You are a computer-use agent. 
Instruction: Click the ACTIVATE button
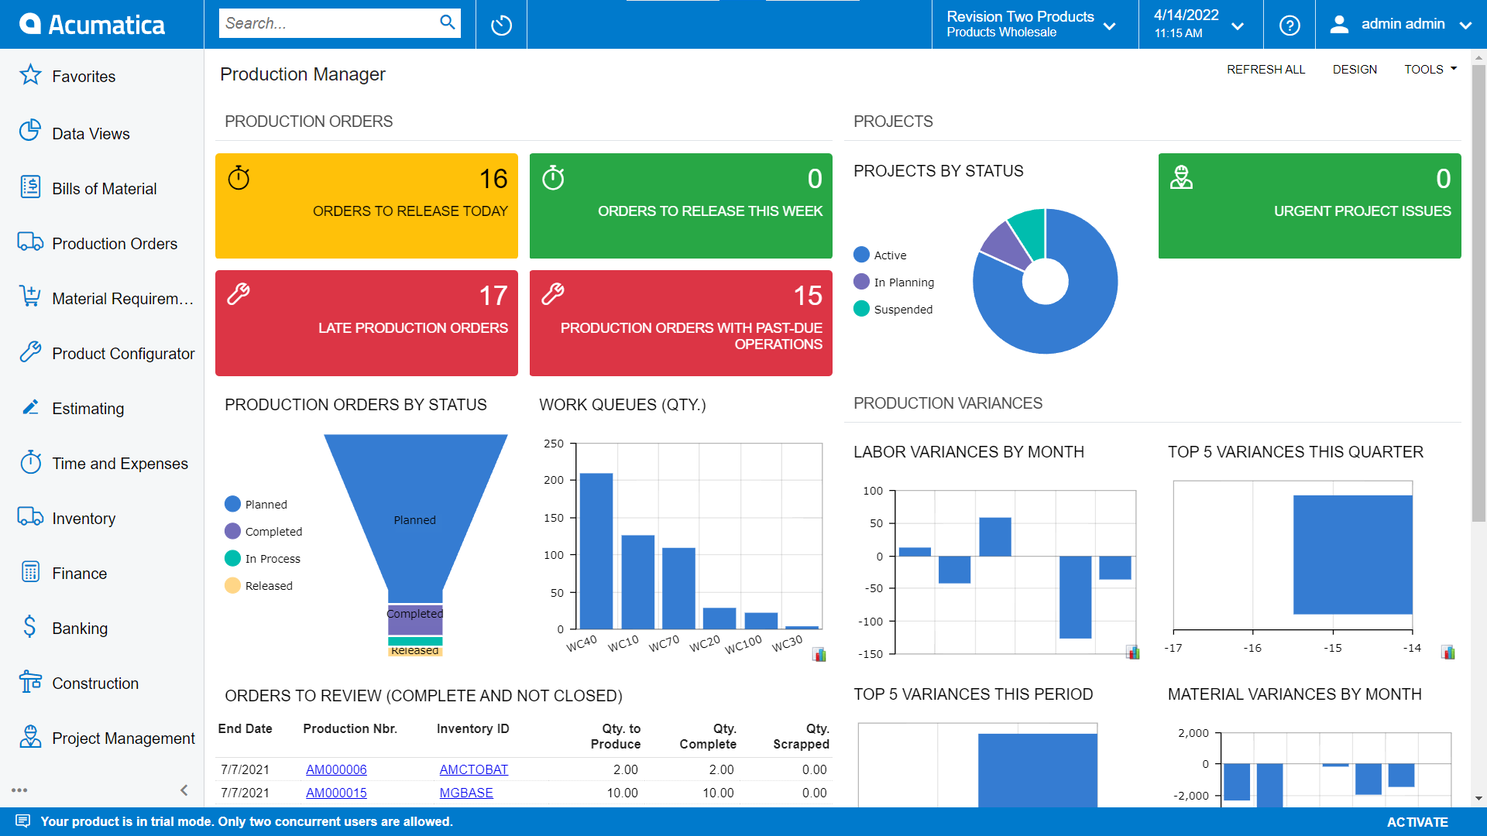pyautogui.click(x=1417, y=821)
